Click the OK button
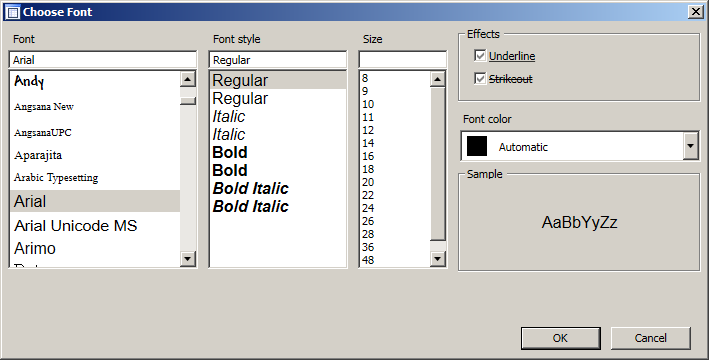 [561, 338]
